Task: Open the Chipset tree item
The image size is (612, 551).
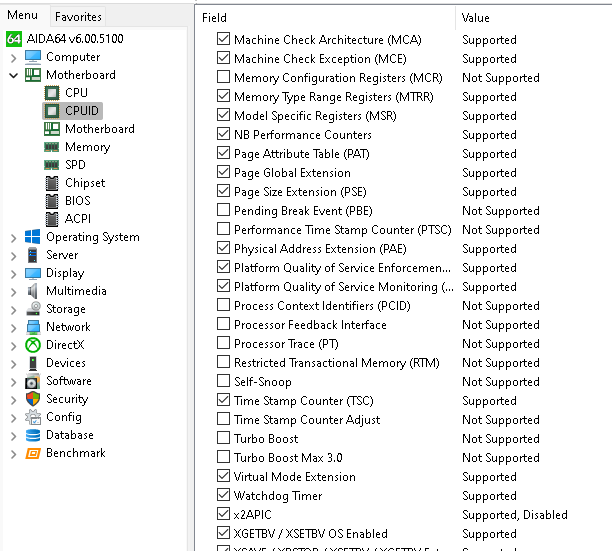Action: pyautogui.click(x=84, y=183)
